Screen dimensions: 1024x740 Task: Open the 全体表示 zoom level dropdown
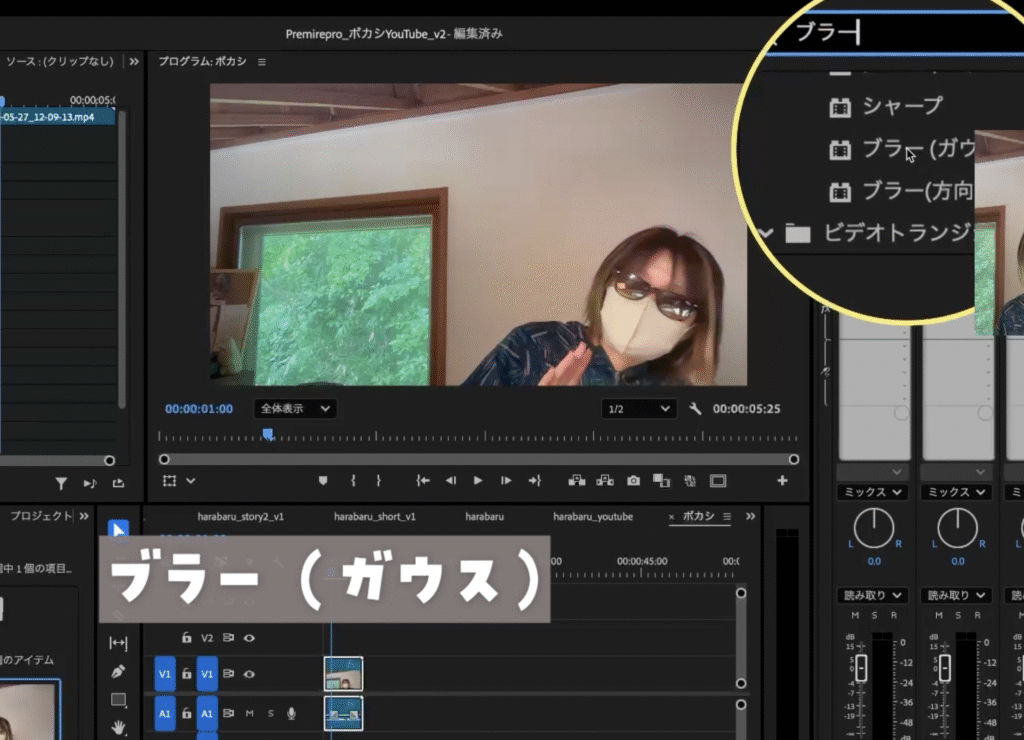295,409
